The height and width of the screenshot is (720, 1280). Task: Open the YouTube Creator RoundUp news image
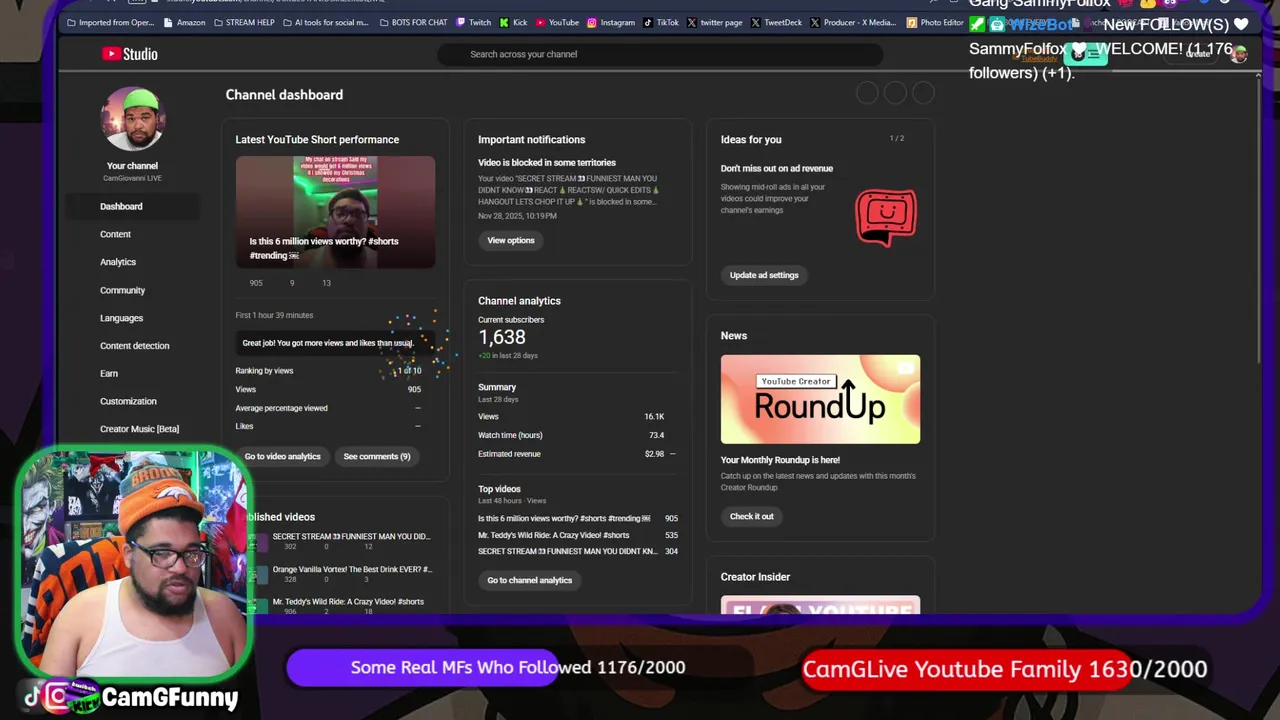[x=820, y=399]
